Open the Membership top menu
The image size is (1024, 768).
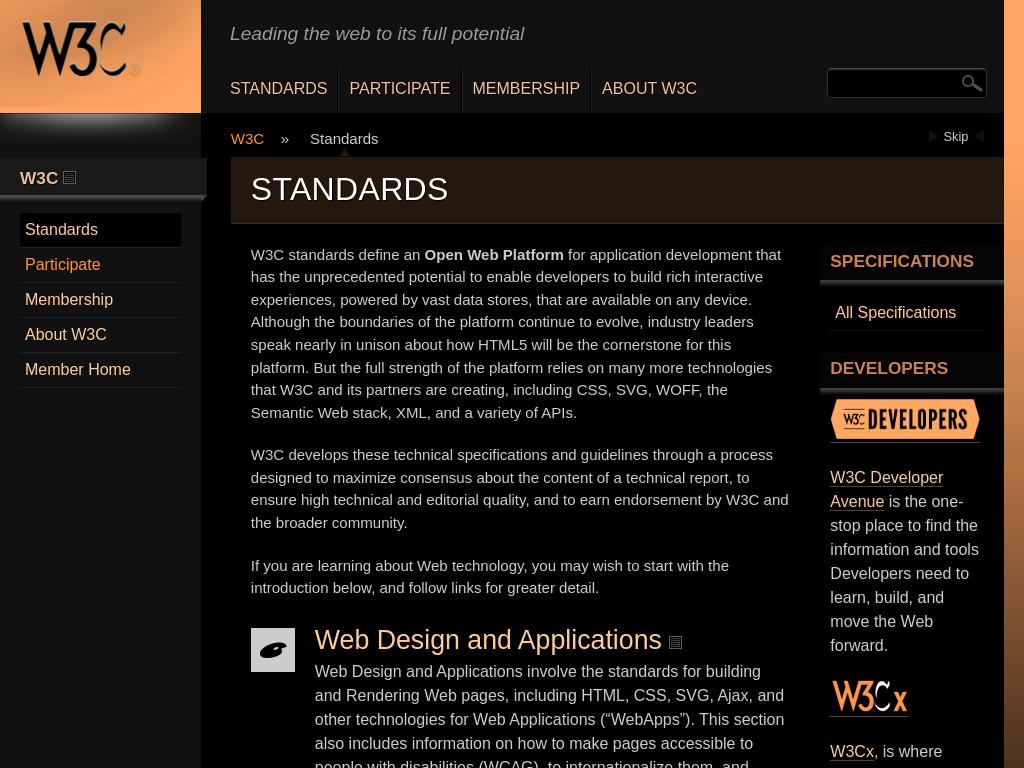tap(526, 88)
